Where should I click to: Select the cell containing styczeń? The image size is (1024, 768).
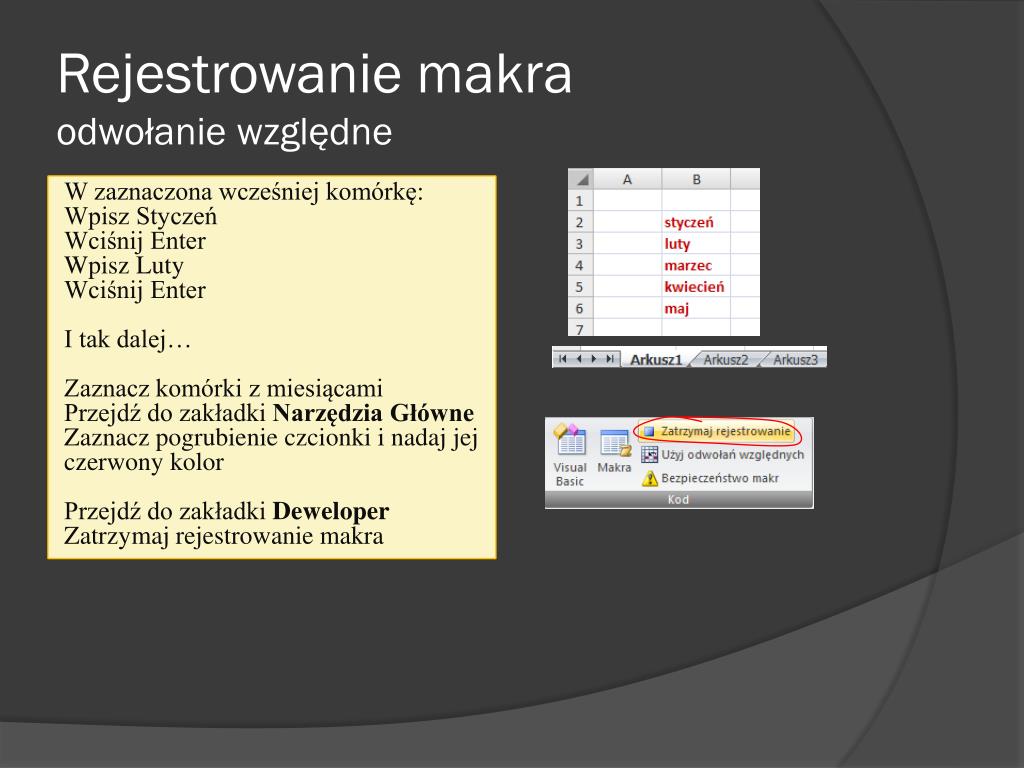click(696, 222)
